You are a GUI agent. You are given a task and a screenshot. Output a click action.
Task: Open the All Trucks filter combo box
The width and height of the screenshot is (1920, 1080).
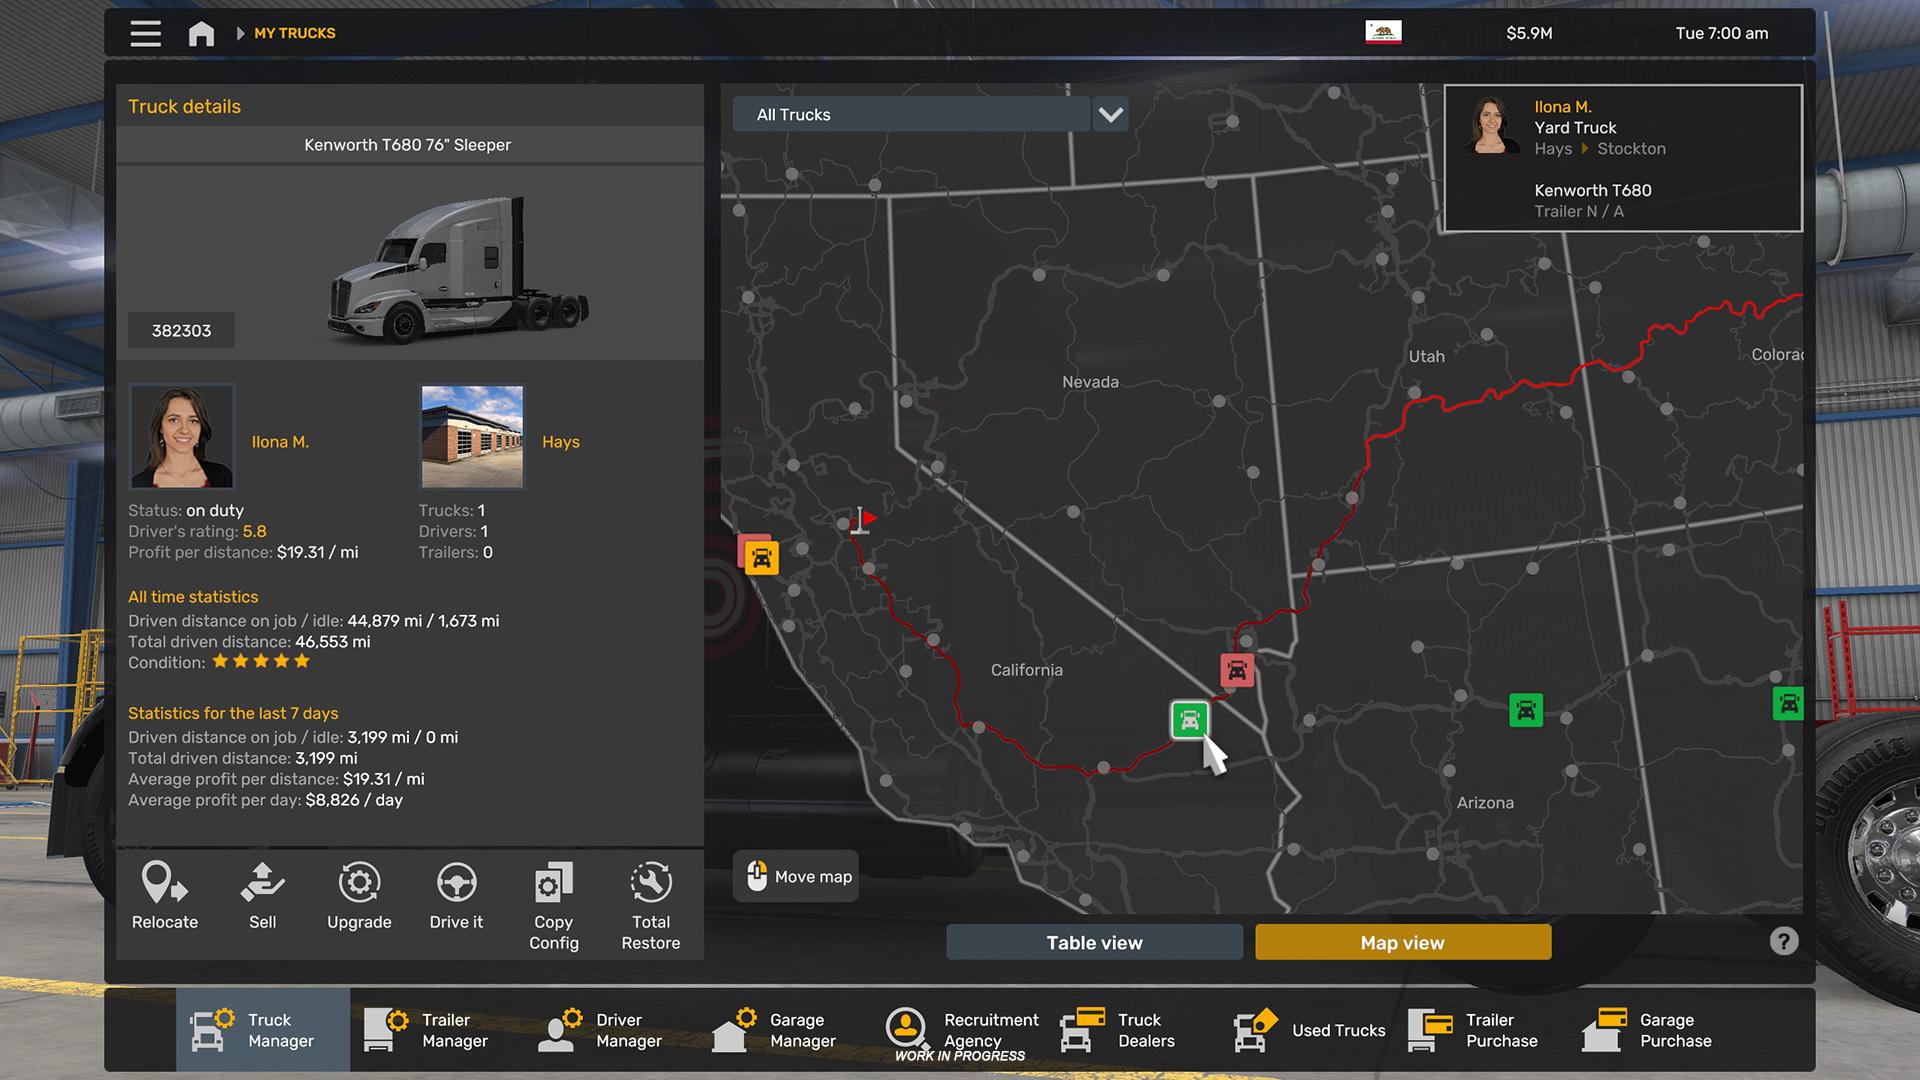[910, 114]
